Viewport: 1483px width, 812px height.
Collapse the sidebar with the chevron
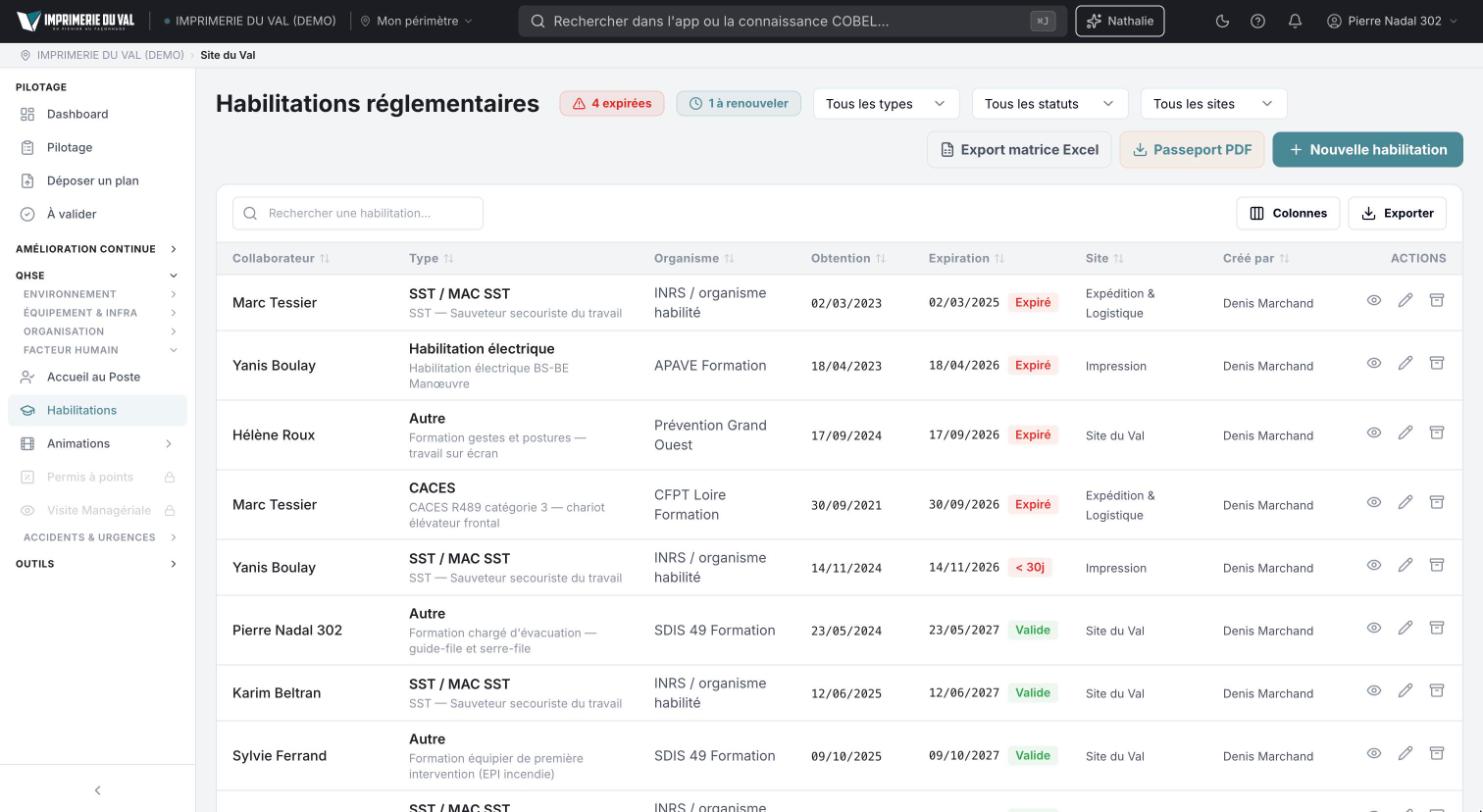click(x=97, y=790)
